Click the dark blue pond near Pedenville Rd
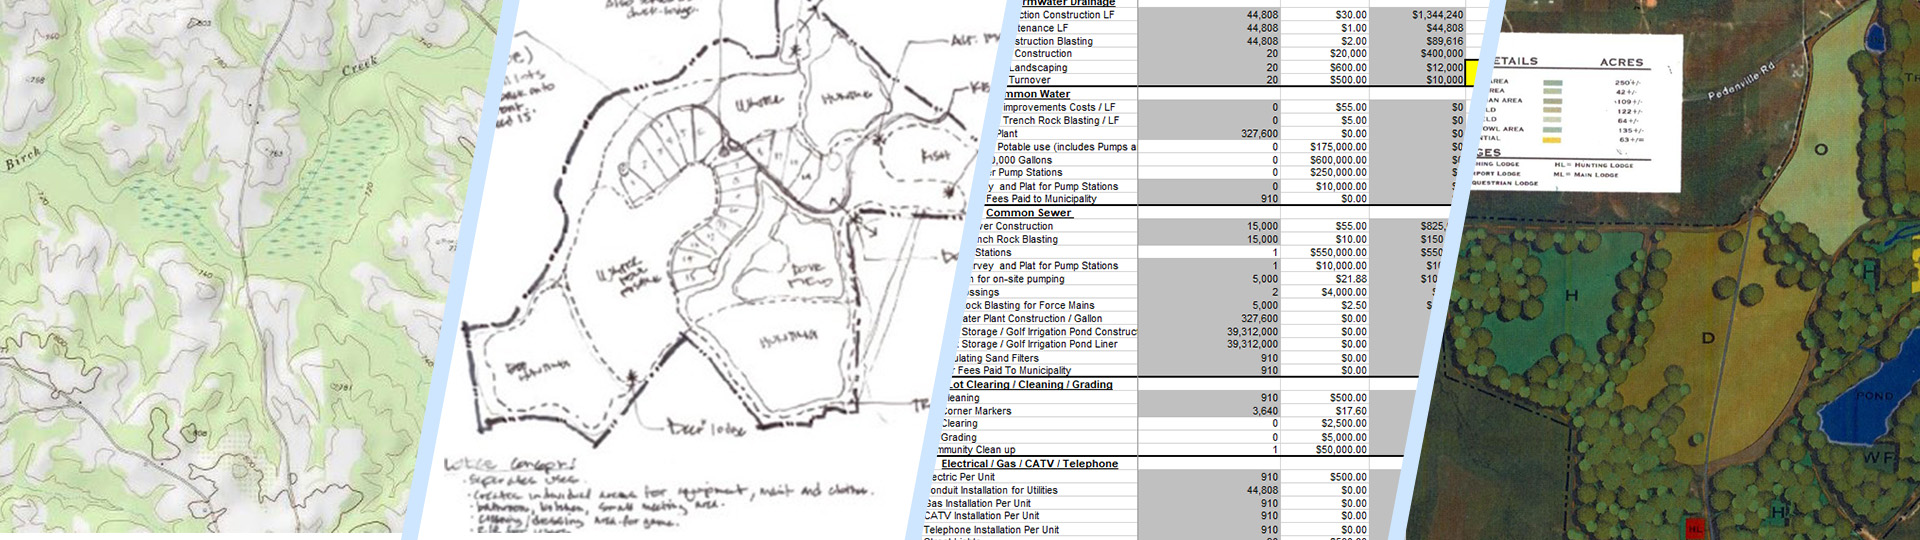The width and height of the screenshot is (1920, 540). pyautogui.click(x=1875, y=38)
